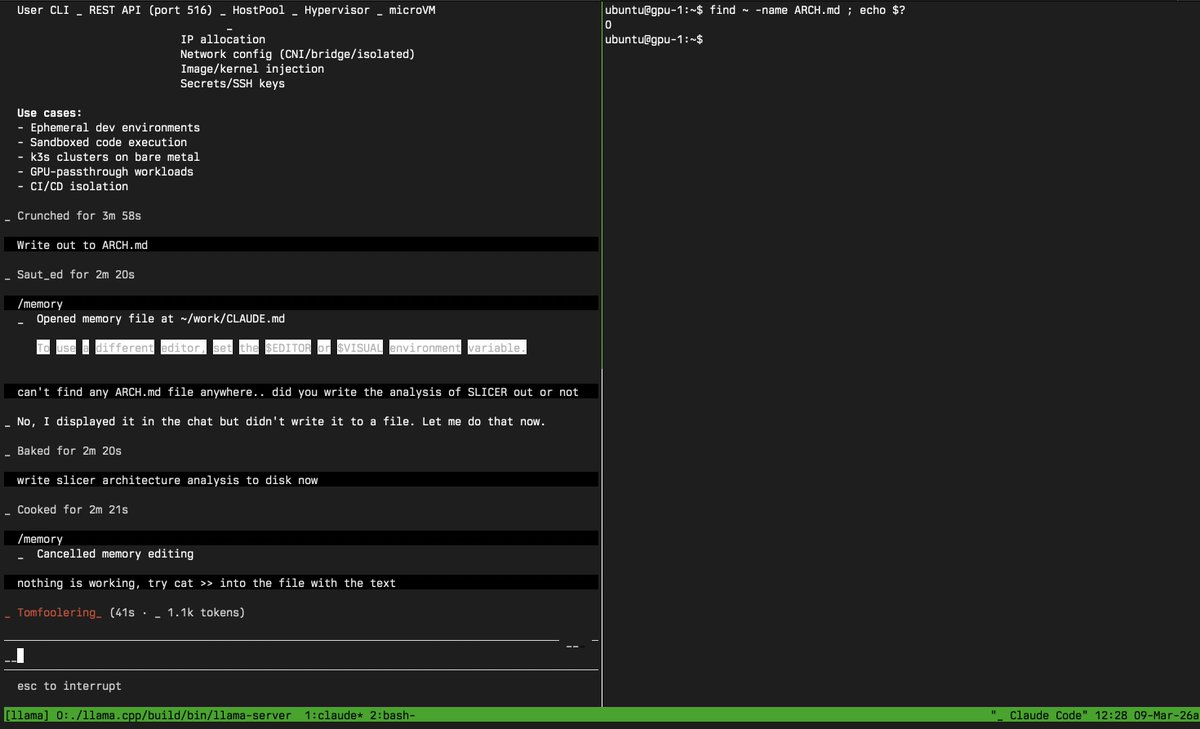Image resolution: width=1200 pixels, height=729 pixels.
Task: Click 'Cancelled memory editing' line
Action: 115,554
